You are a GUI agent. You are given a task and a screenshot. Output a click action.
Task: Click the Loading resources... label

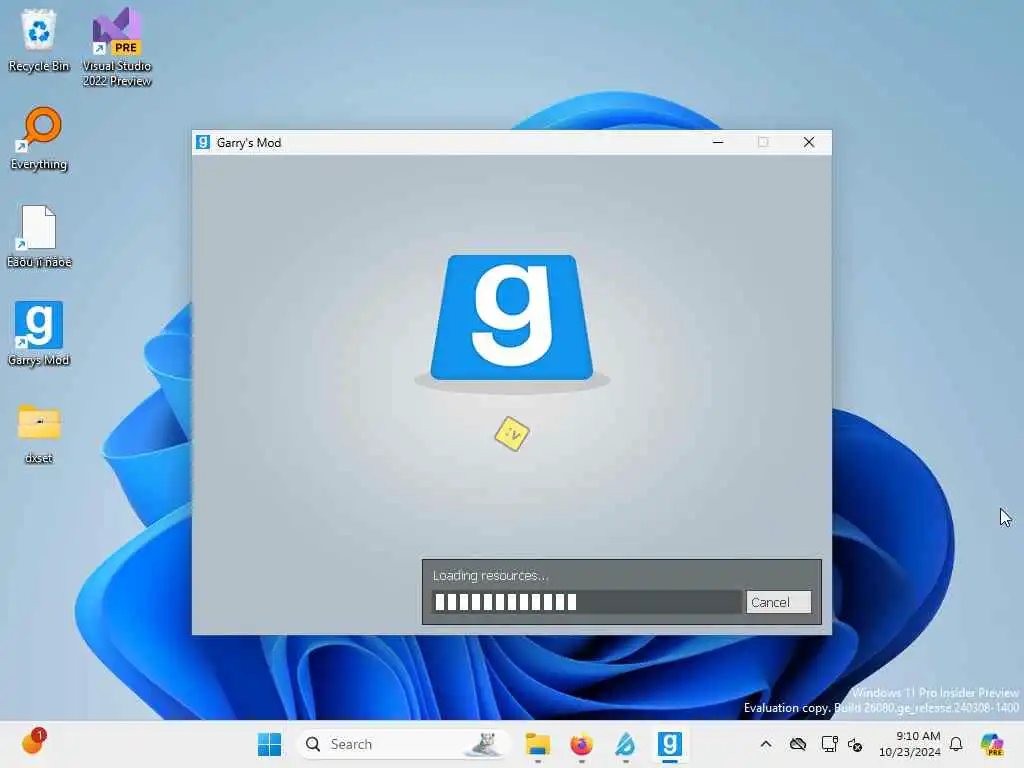coord(490,575)
